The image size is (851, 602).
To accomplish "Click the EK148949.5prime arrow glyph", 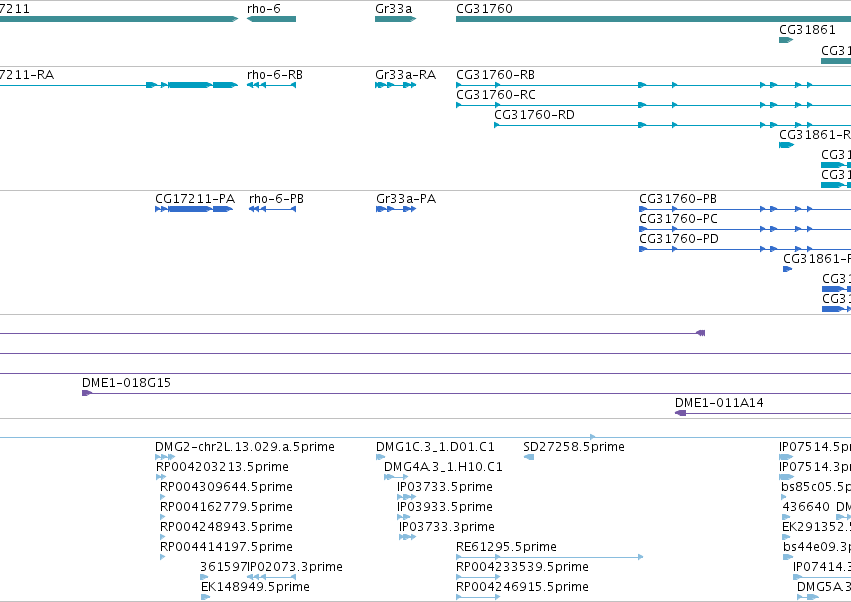I will tap(205, 597).
